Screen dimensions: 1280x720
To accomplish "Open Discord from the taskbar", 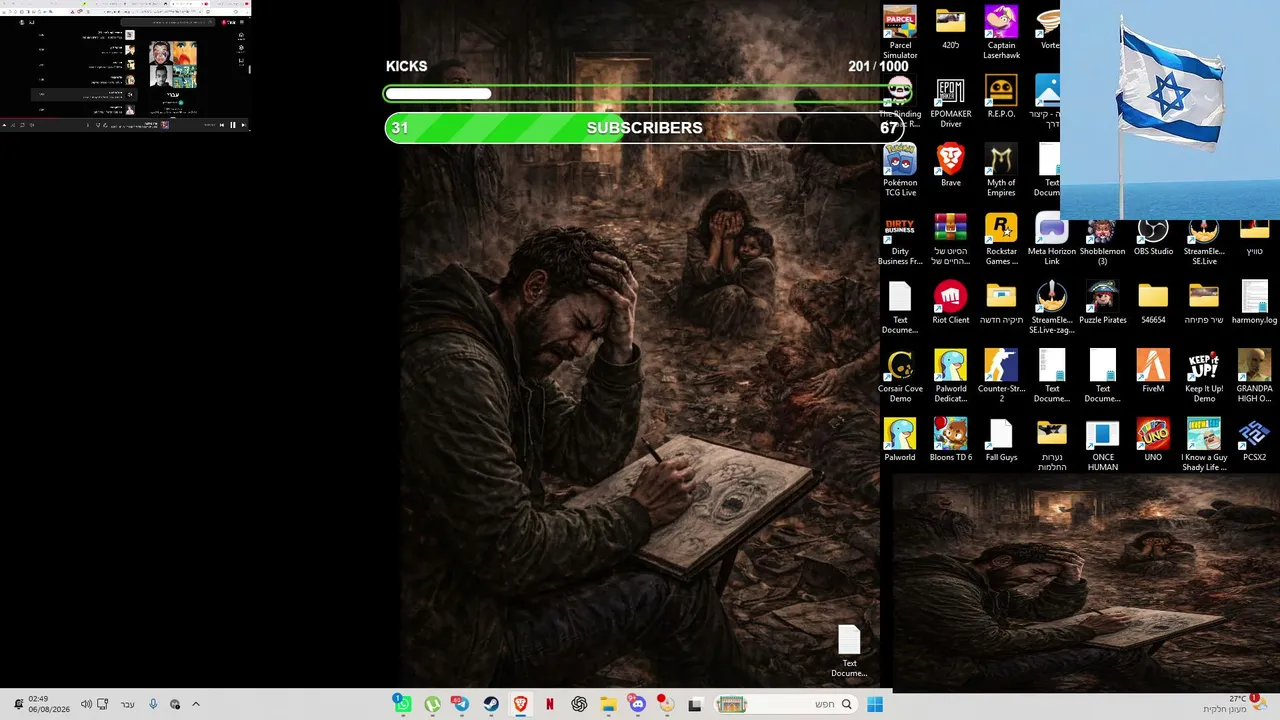I will click(637, 704).
